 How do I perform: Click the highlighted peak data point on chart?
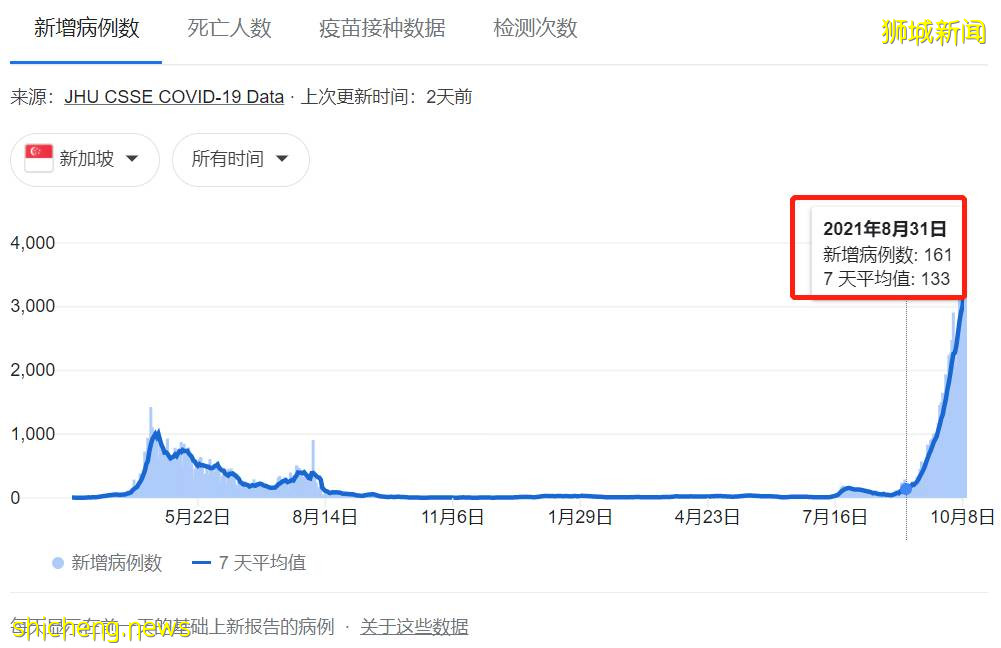(x=907, y=489)
